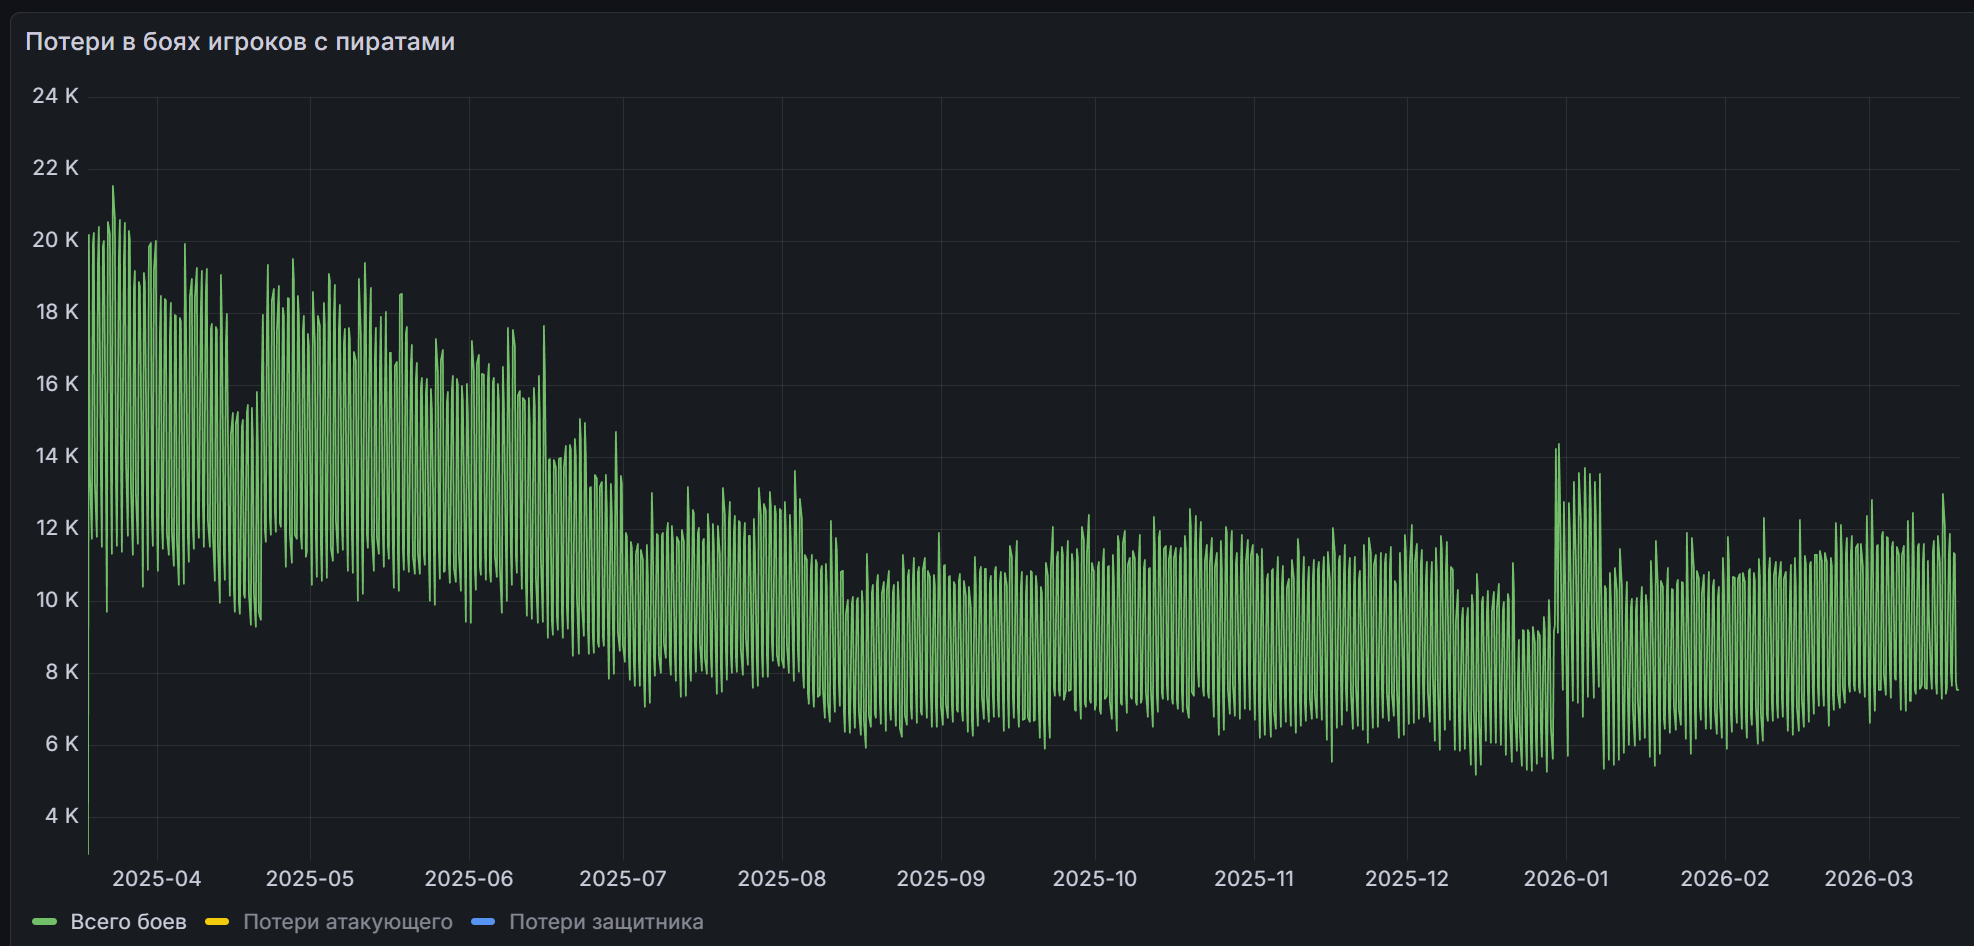This screenshot has height=946, width=1974.
Task: Click the 10 K label on the Y axis
Action: point(57,600)
